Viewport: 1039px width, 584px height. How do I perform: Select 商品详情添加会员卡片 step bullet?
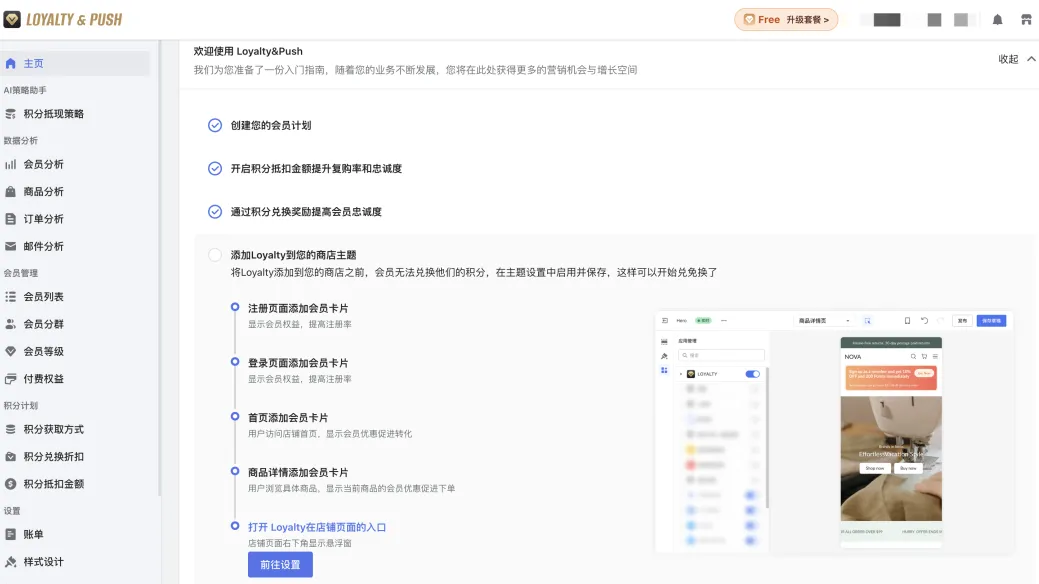(235, 471)
